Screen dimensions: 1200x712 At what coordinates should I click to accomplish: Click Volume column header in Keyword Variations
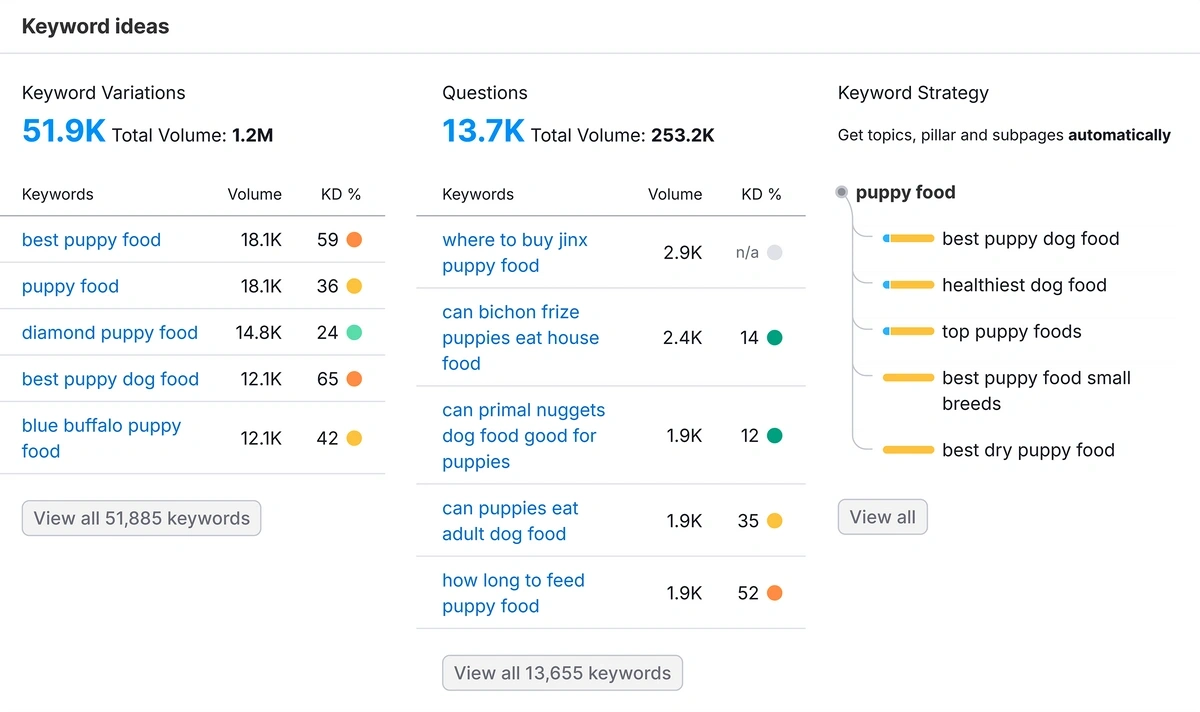click(x=255, y=195)
